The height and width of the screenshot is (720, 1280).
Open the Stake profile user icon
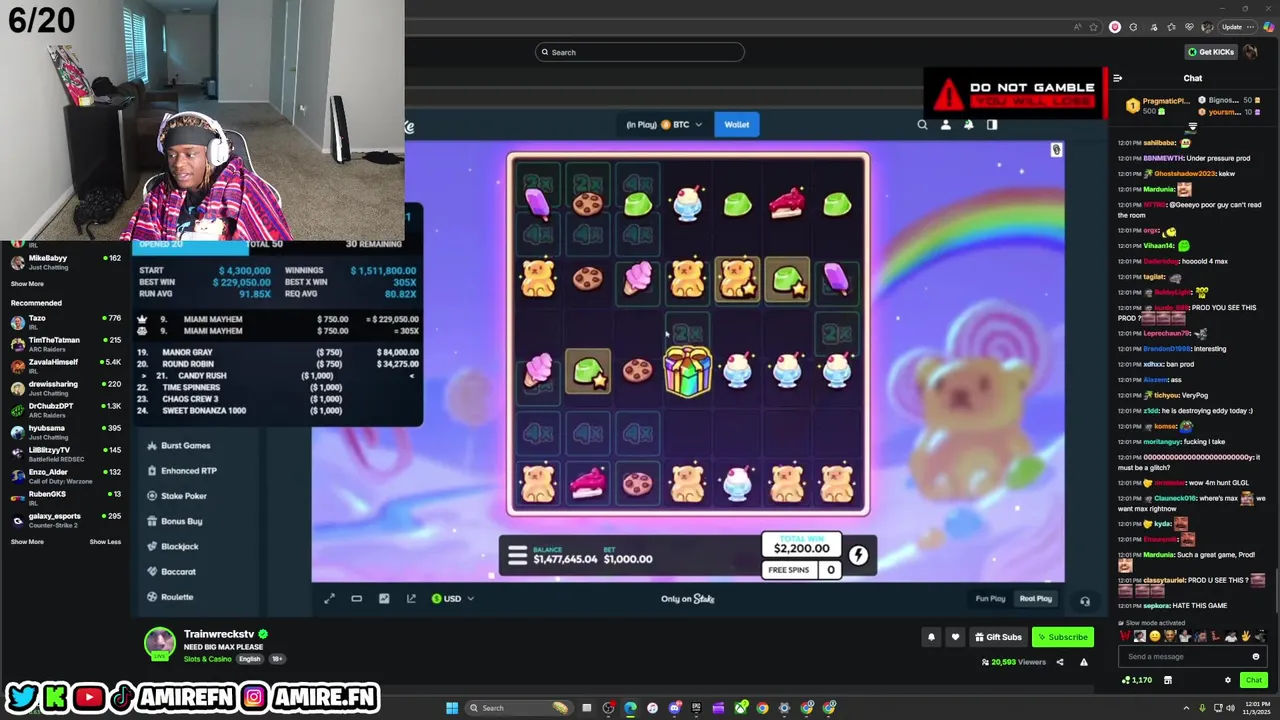[x=945, y=125]
